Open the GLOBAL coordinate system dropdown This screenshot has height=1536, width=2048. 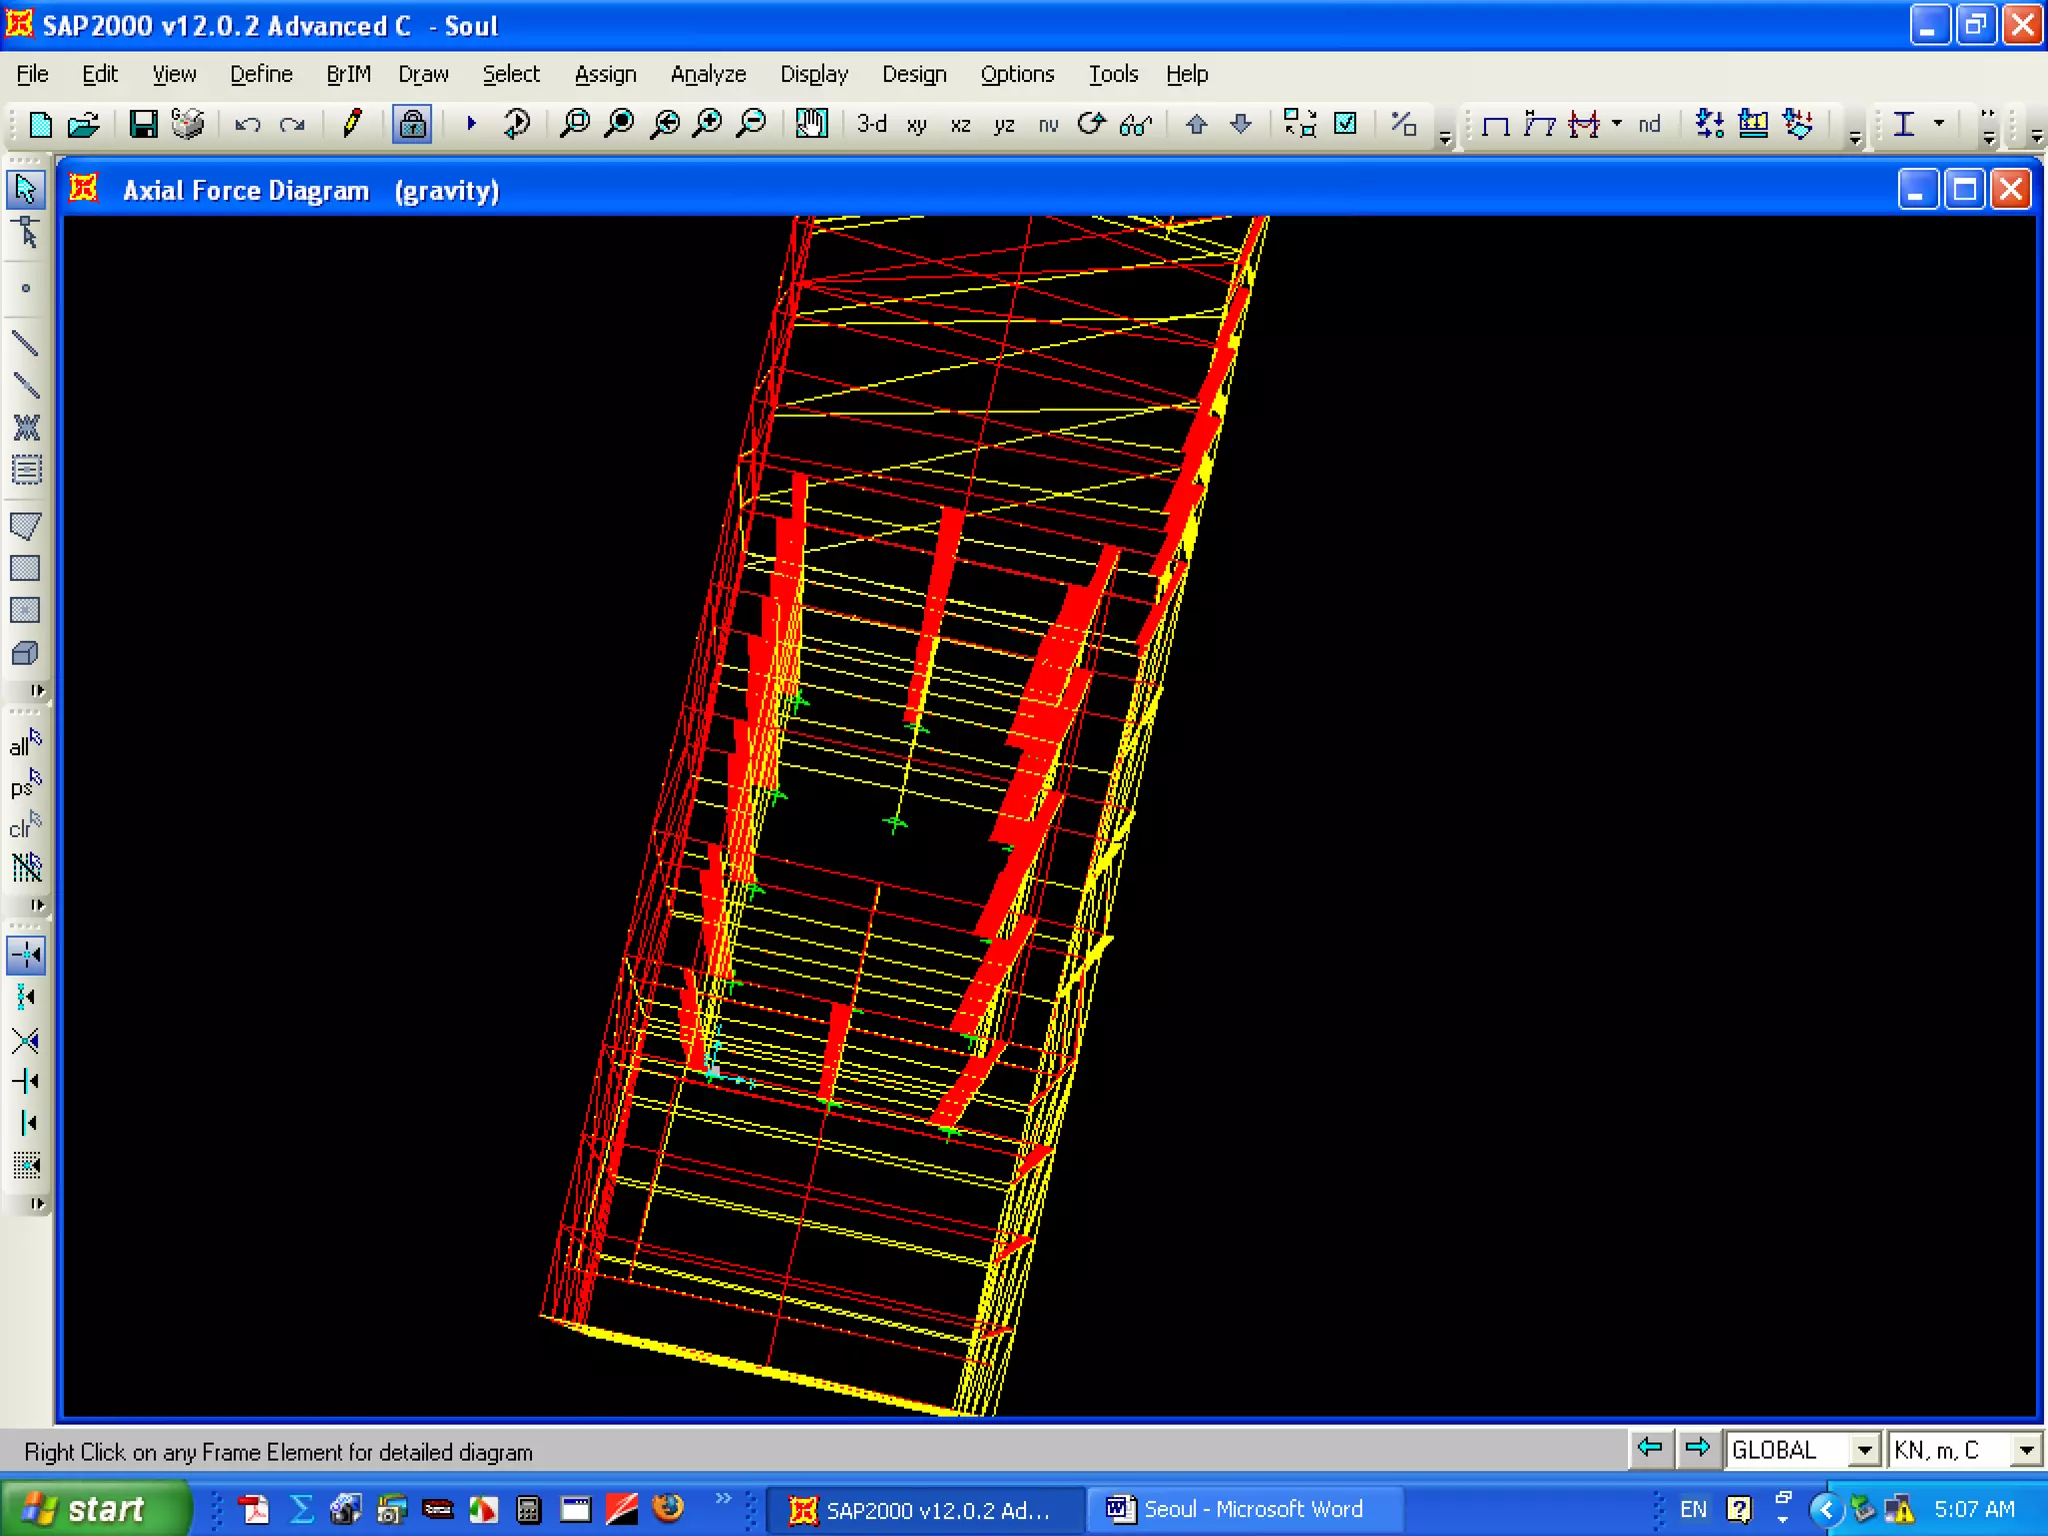[1863, 1450]
